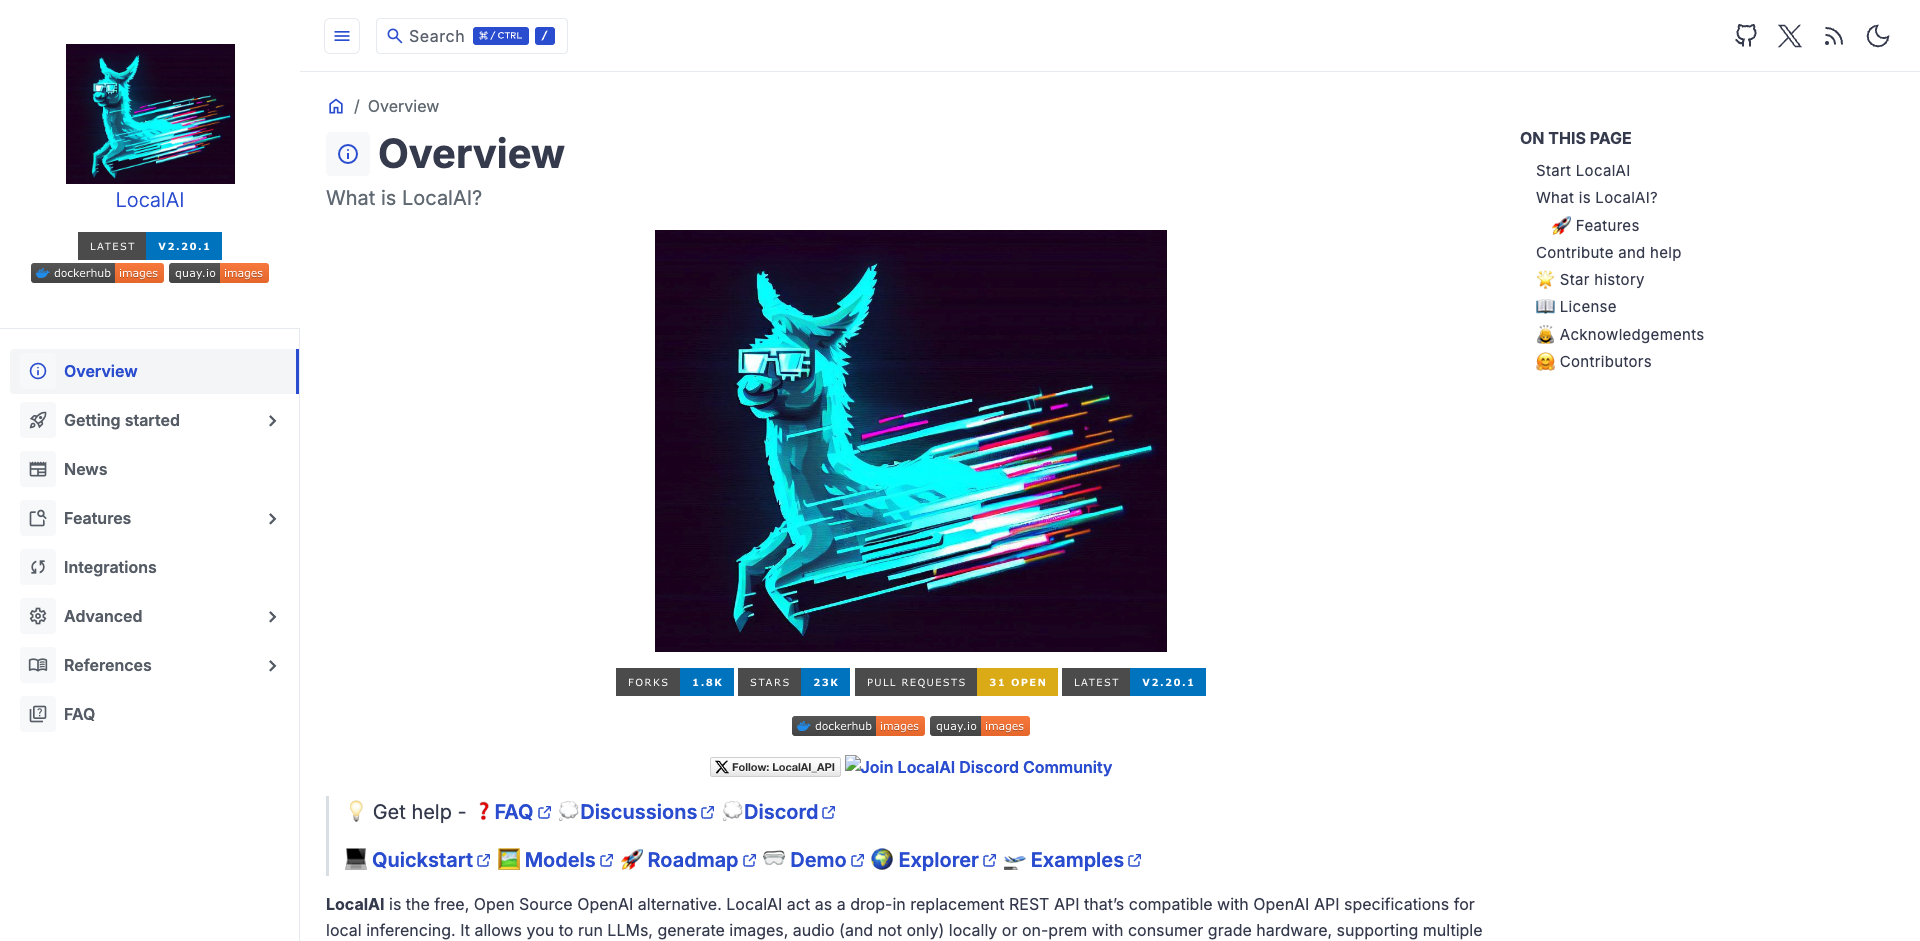Jump to Star history in page contents
This screenshot has height=941, width=1920.
tap(1601, 280)
